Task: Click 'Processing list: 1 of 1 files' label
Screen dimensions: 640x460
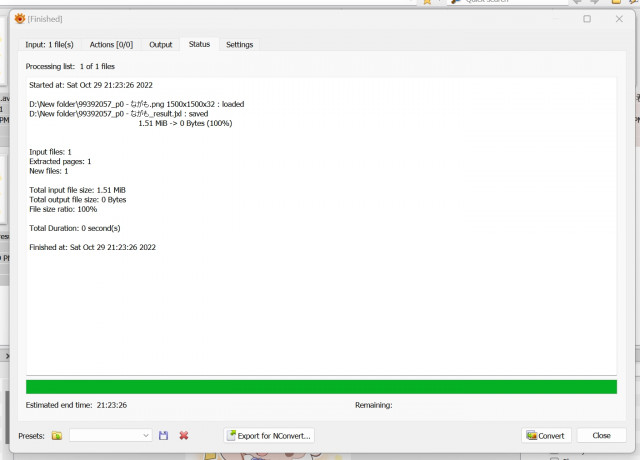Action: coord(70,66)
